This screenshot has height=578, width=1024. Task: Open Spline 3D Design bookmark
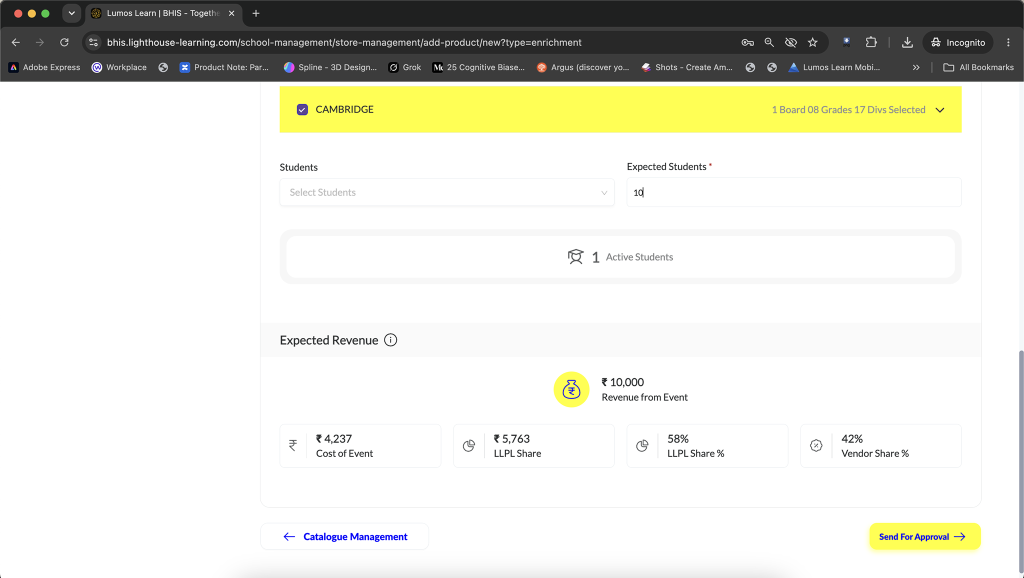[330, 67]
